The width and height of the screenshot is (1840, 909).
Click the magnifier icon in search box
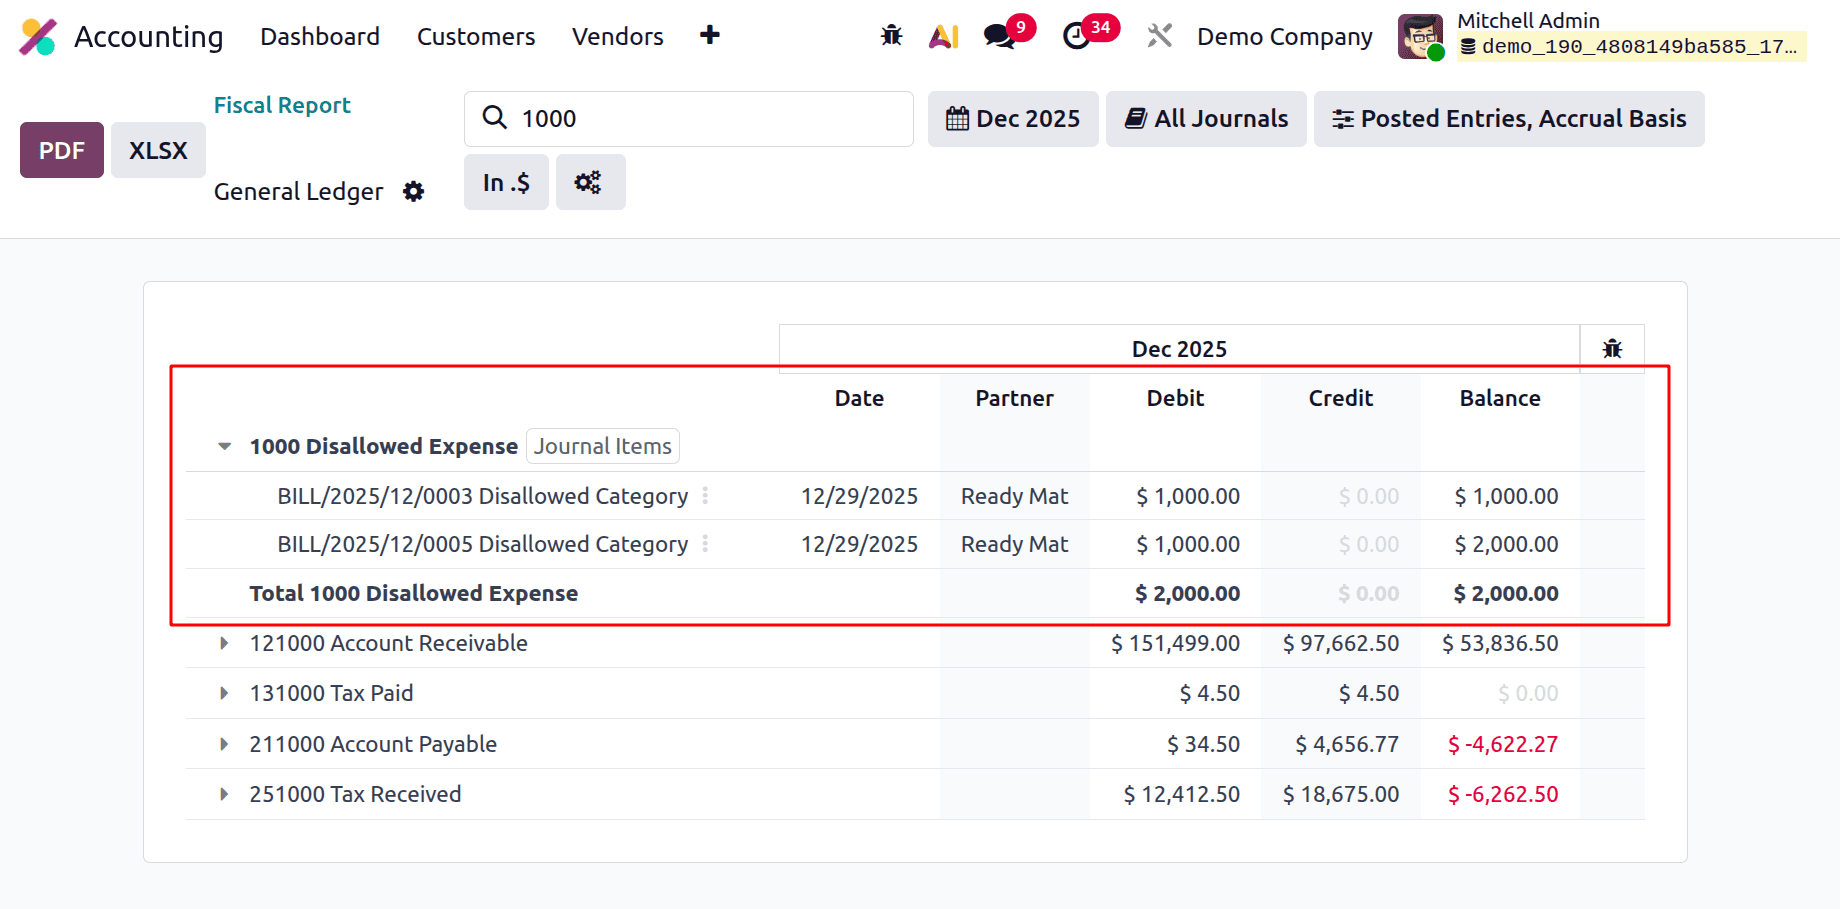pyautogui.click(x=494, y=118)
